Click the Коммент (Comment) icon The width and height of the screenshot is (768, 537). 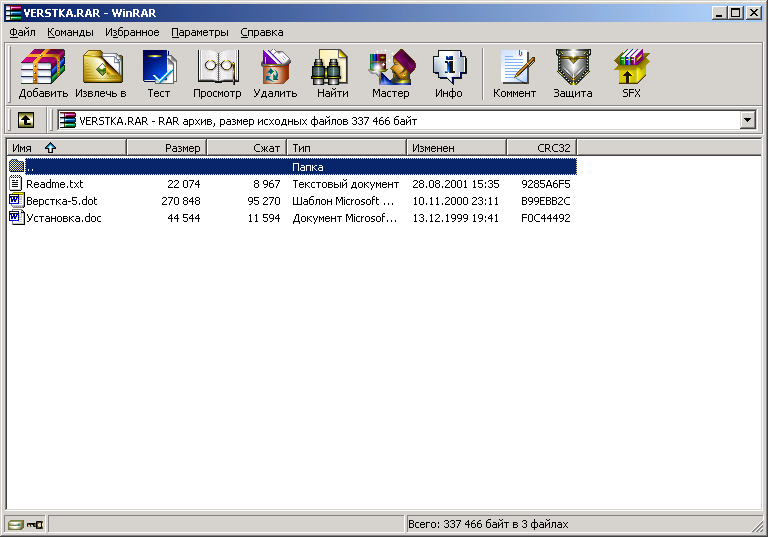(517, 67)
